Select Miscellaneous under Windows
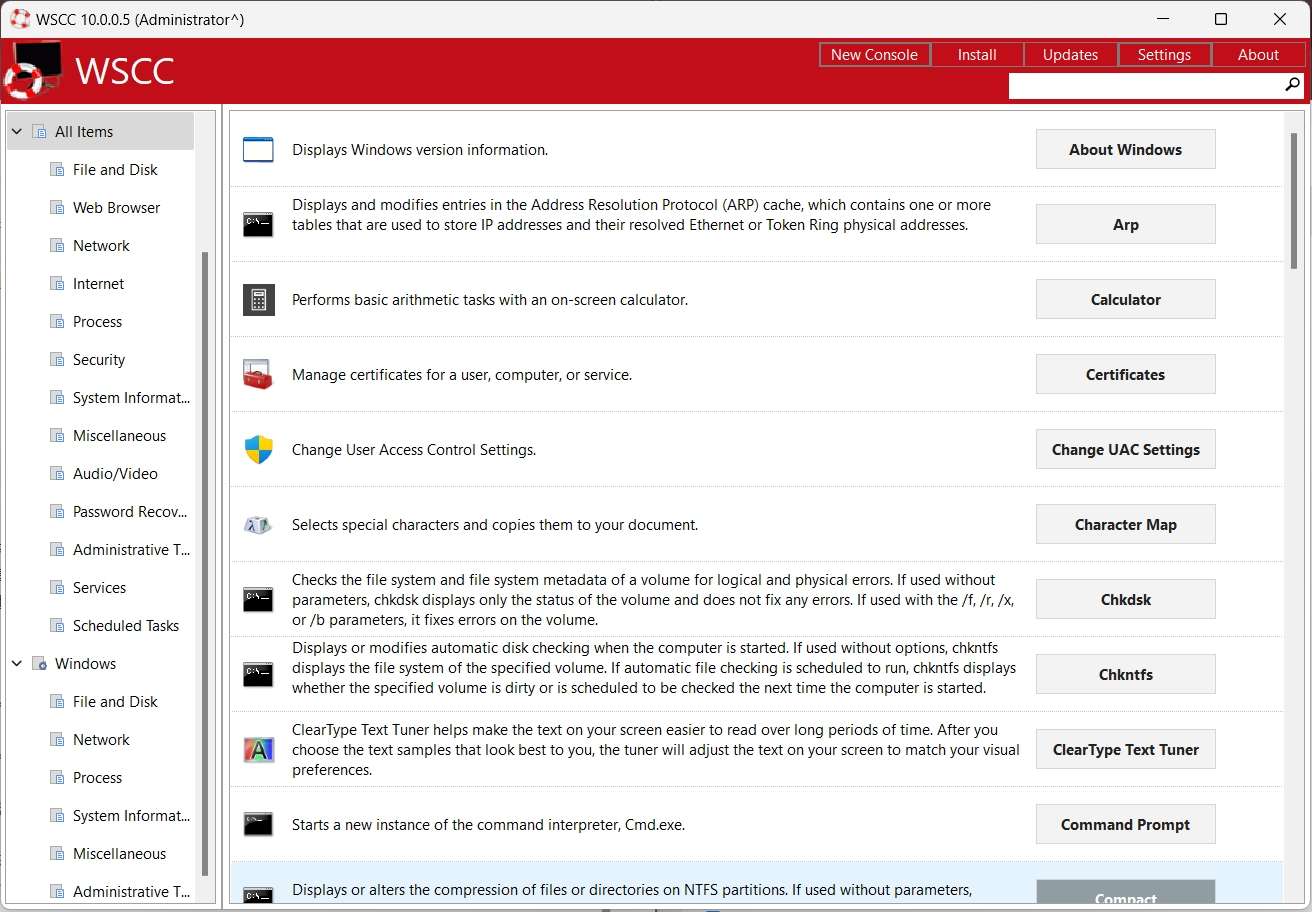Screen dimensions: 1312x912 pos(119,854)
